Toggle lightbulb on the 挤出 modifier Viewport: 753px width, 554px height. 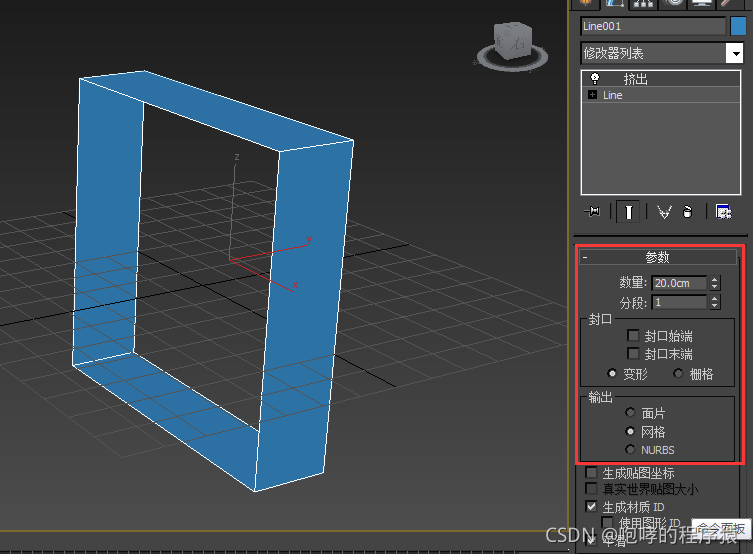coord(594,79)
